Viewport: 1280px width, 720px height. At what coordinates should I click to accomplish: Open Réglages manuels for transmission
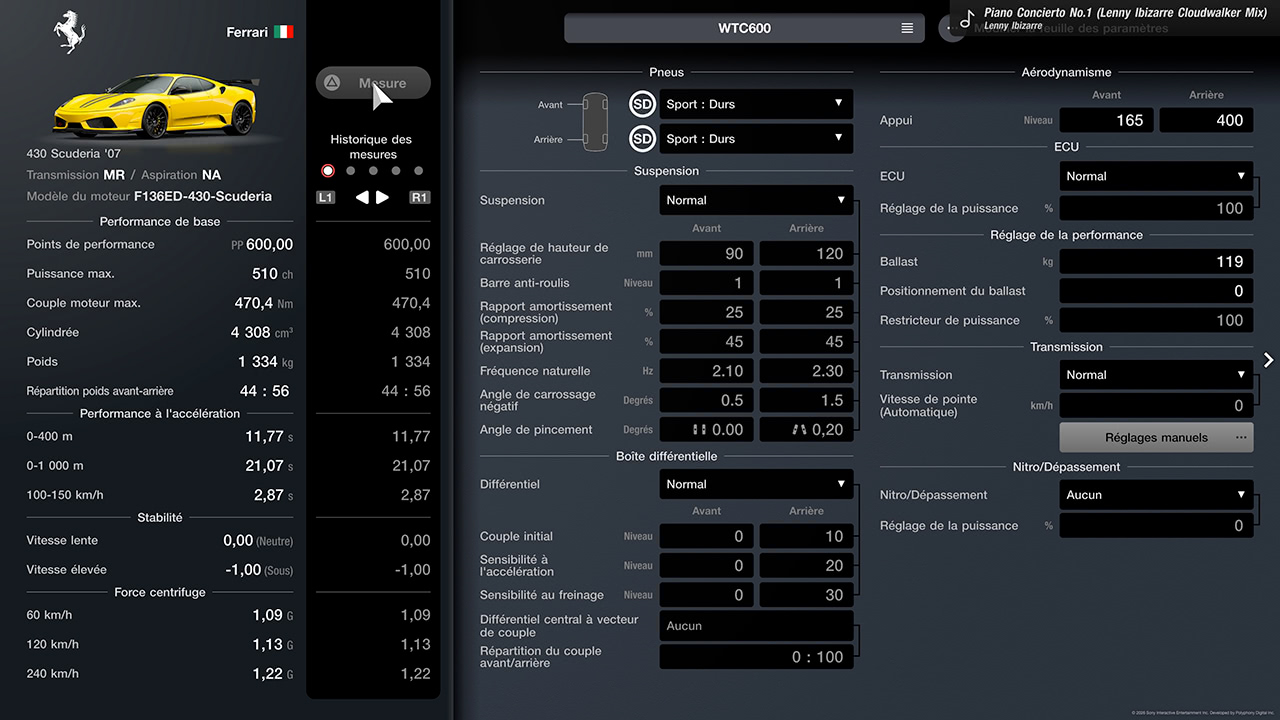[x=1156, y=437]
